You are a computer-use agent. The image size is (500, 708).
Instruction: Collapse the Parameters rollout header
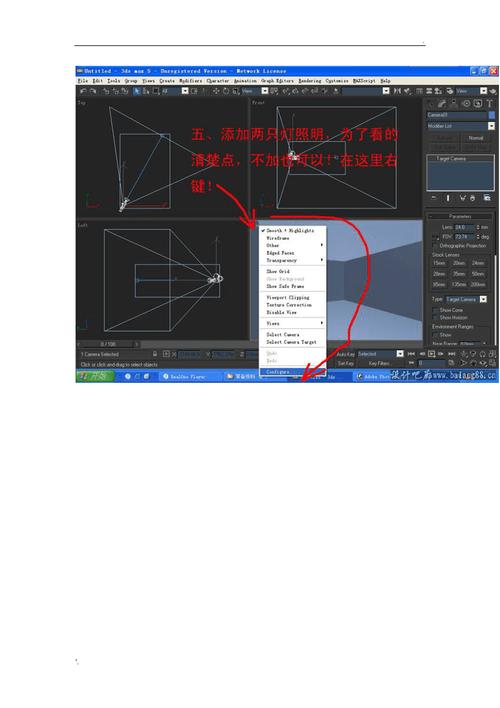pos(460,216)
